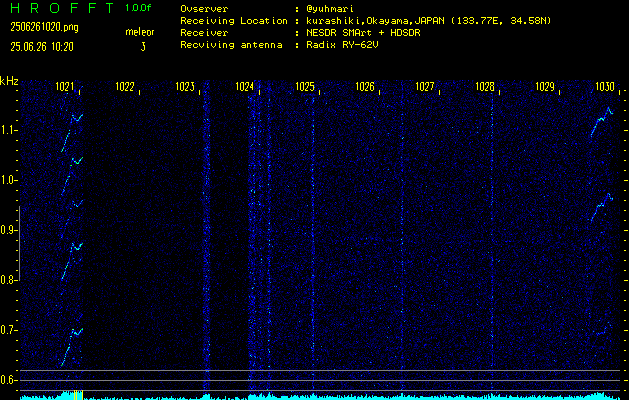Click the observer name @yuhmari
Image resolution: width=629 pixels, height=400 pixels.
click(329, 9)
